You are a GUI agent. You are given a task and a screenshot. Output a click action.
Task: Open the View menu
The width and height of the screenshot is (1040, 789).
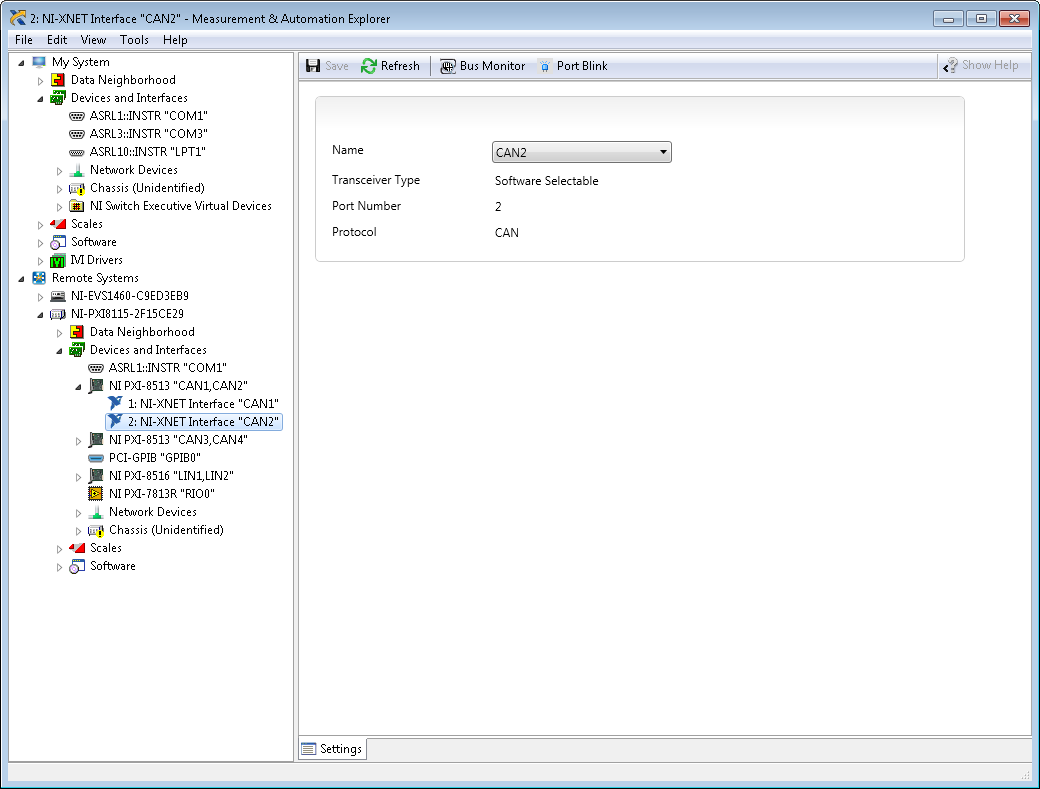(94, 40)
